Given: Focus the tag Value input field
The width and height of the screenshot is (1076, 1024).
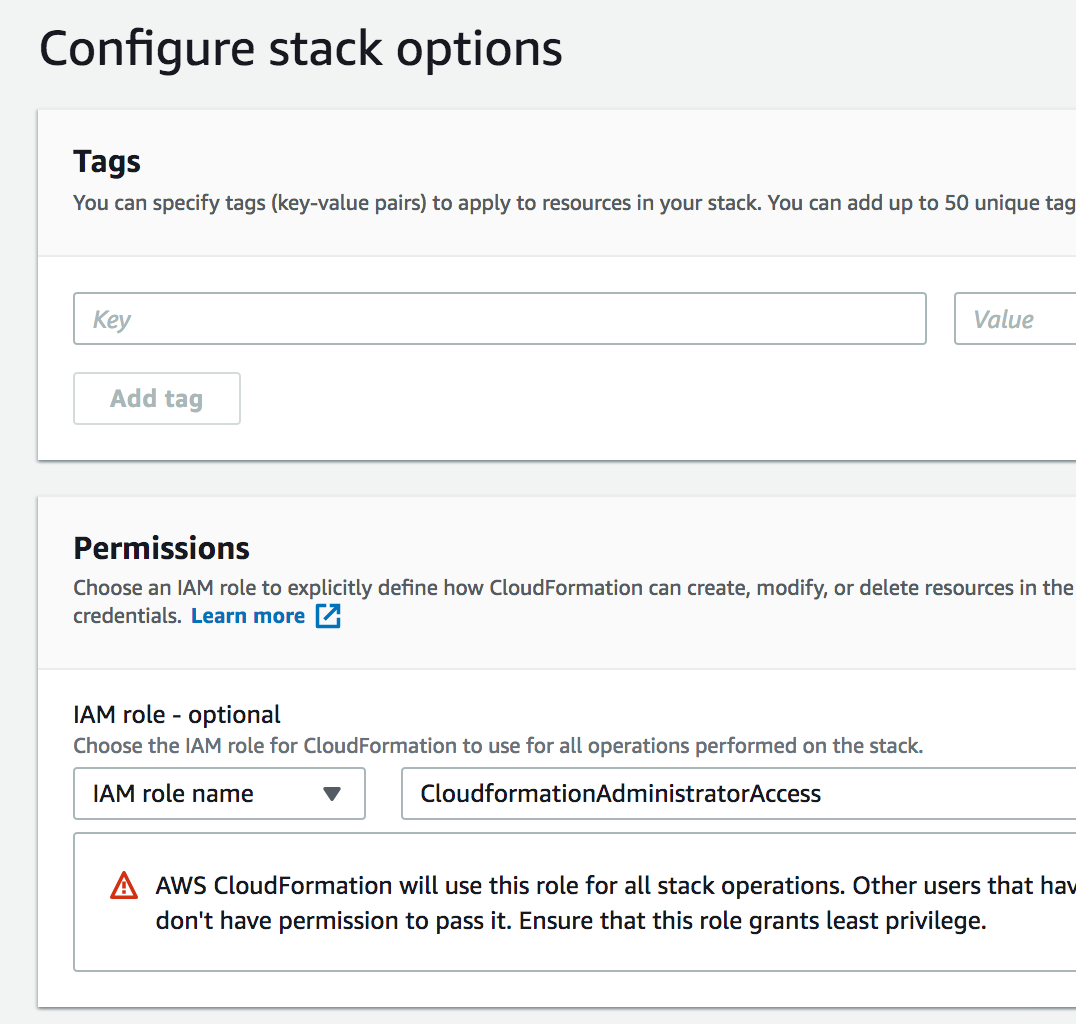Looking at the screenshot, I should (x=1014, y=319).
